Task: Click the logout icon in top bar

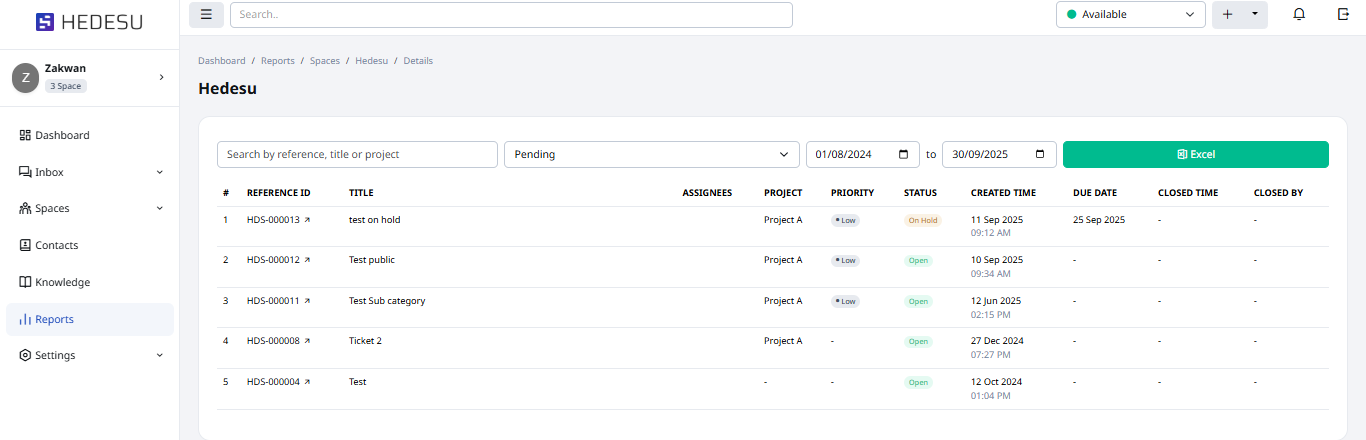Action: click(x=1343, y=14)
